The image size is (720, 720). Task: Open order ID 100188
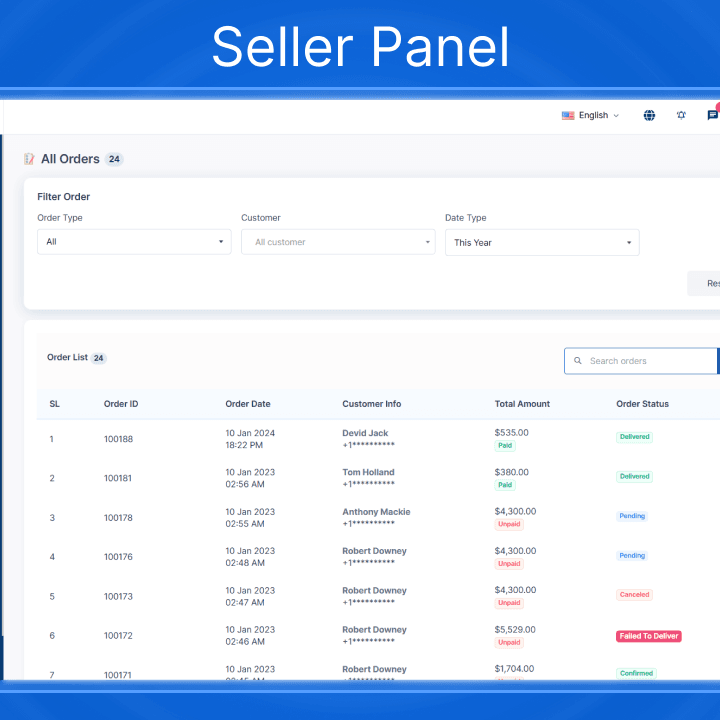coord(118,439)
